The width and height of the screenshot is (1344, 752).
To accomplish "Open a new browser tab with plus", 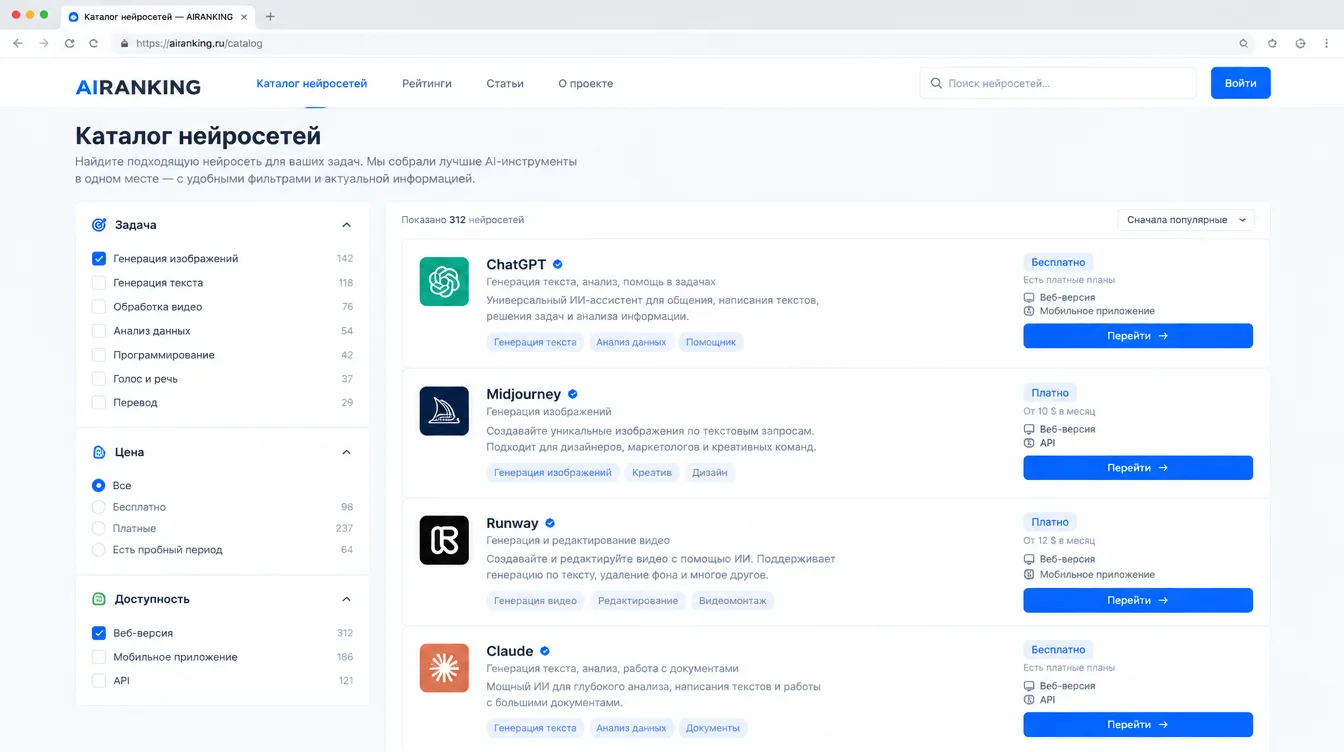I will tap(270, 16).
